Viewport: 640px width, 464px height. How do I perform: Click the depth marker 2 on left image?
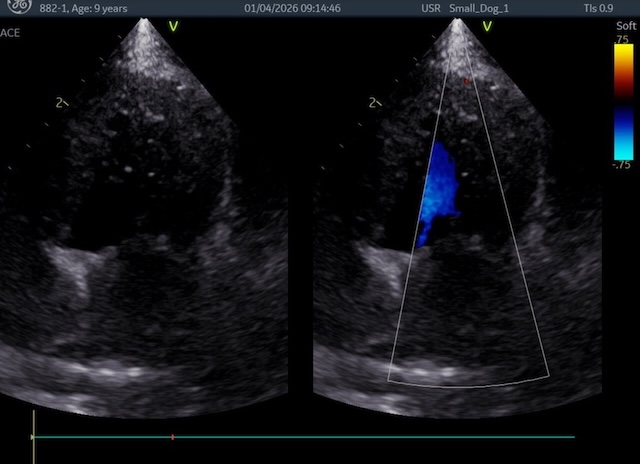pos(62,102)
